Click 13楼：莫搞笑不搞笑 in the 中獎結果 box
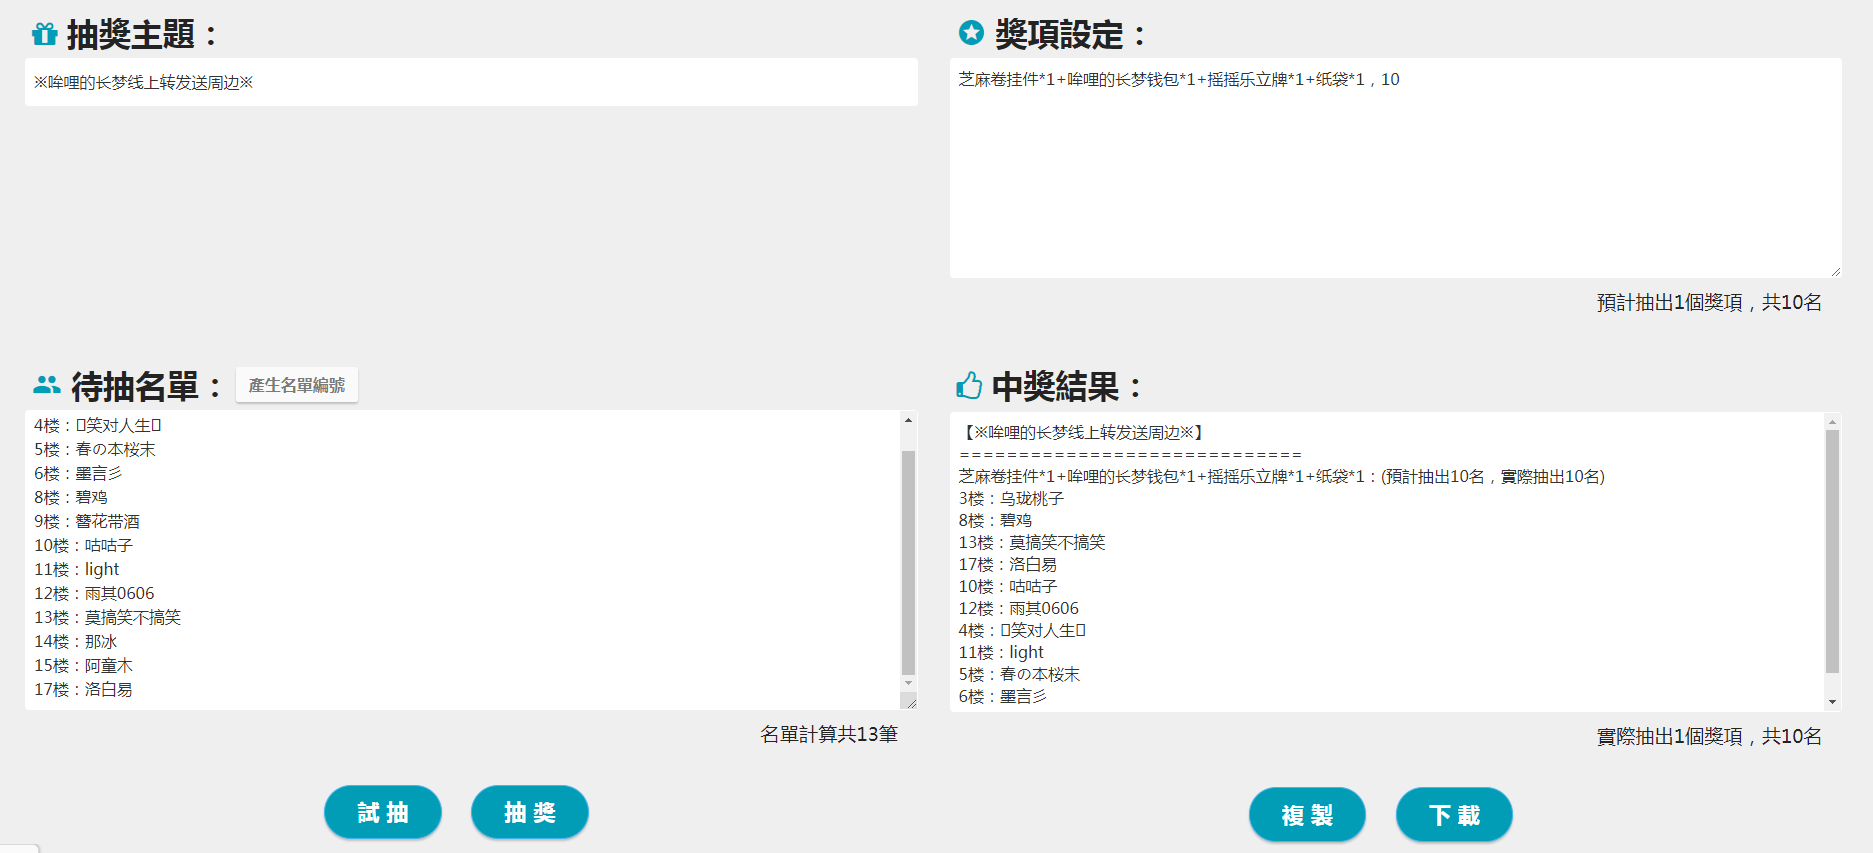1873x853 pixels. coord(1033,542)
